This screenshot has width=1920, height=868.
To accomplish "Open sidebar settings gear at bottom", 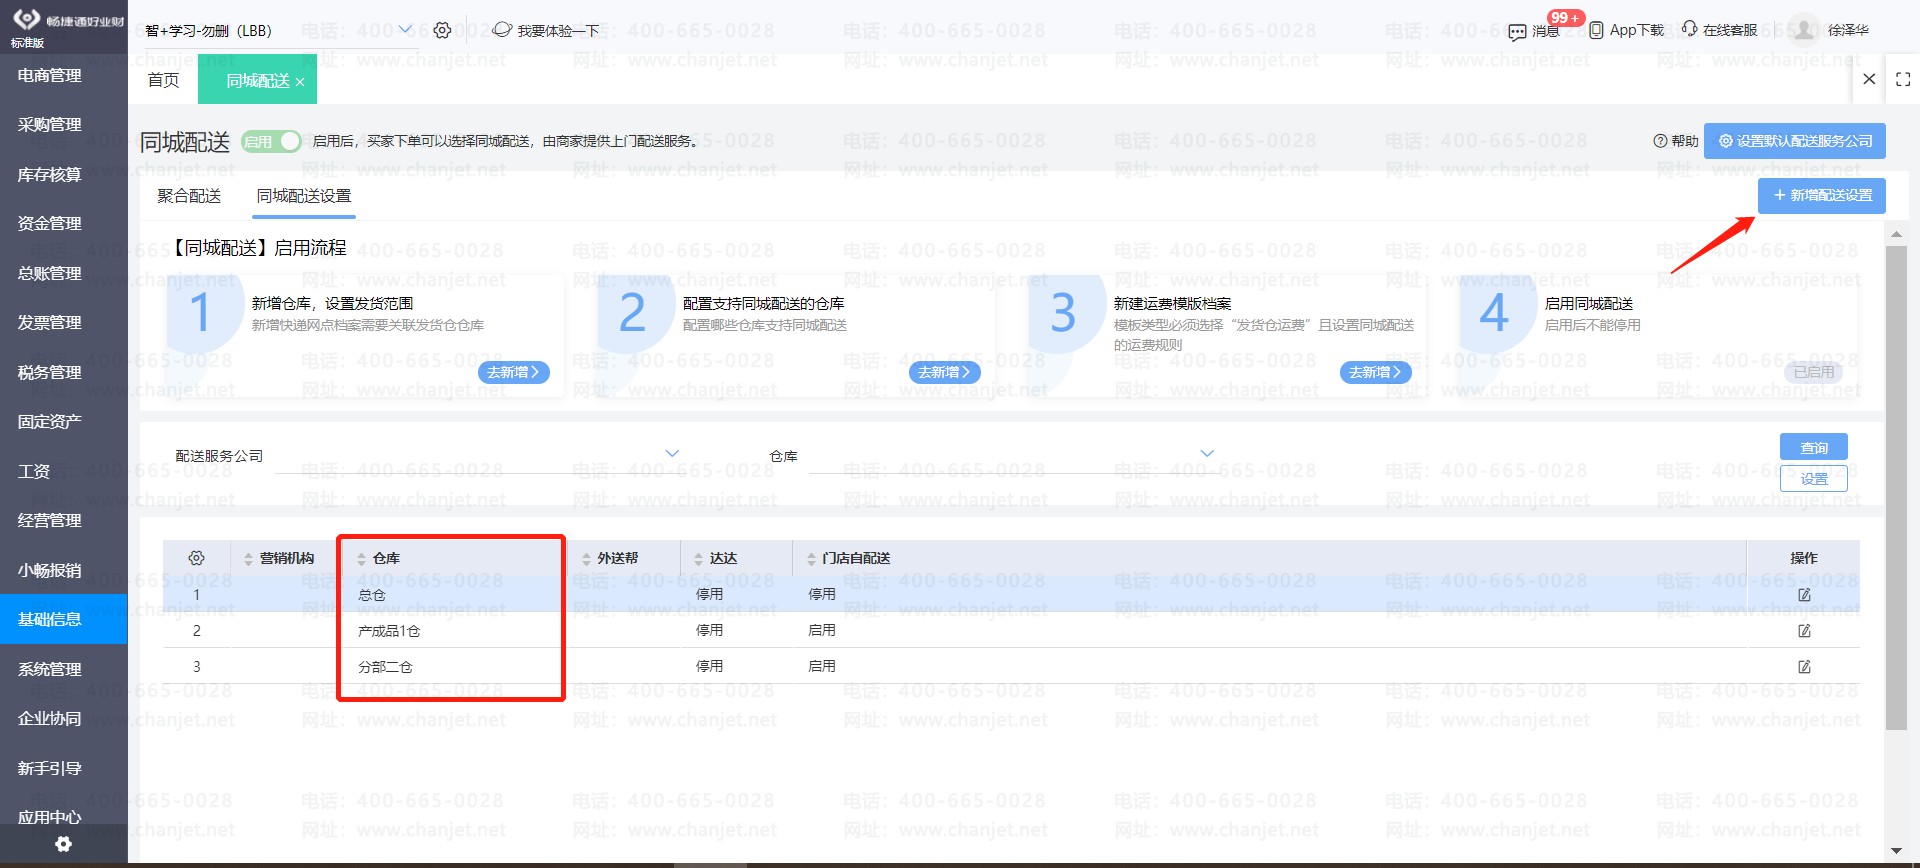I will 63,844.
